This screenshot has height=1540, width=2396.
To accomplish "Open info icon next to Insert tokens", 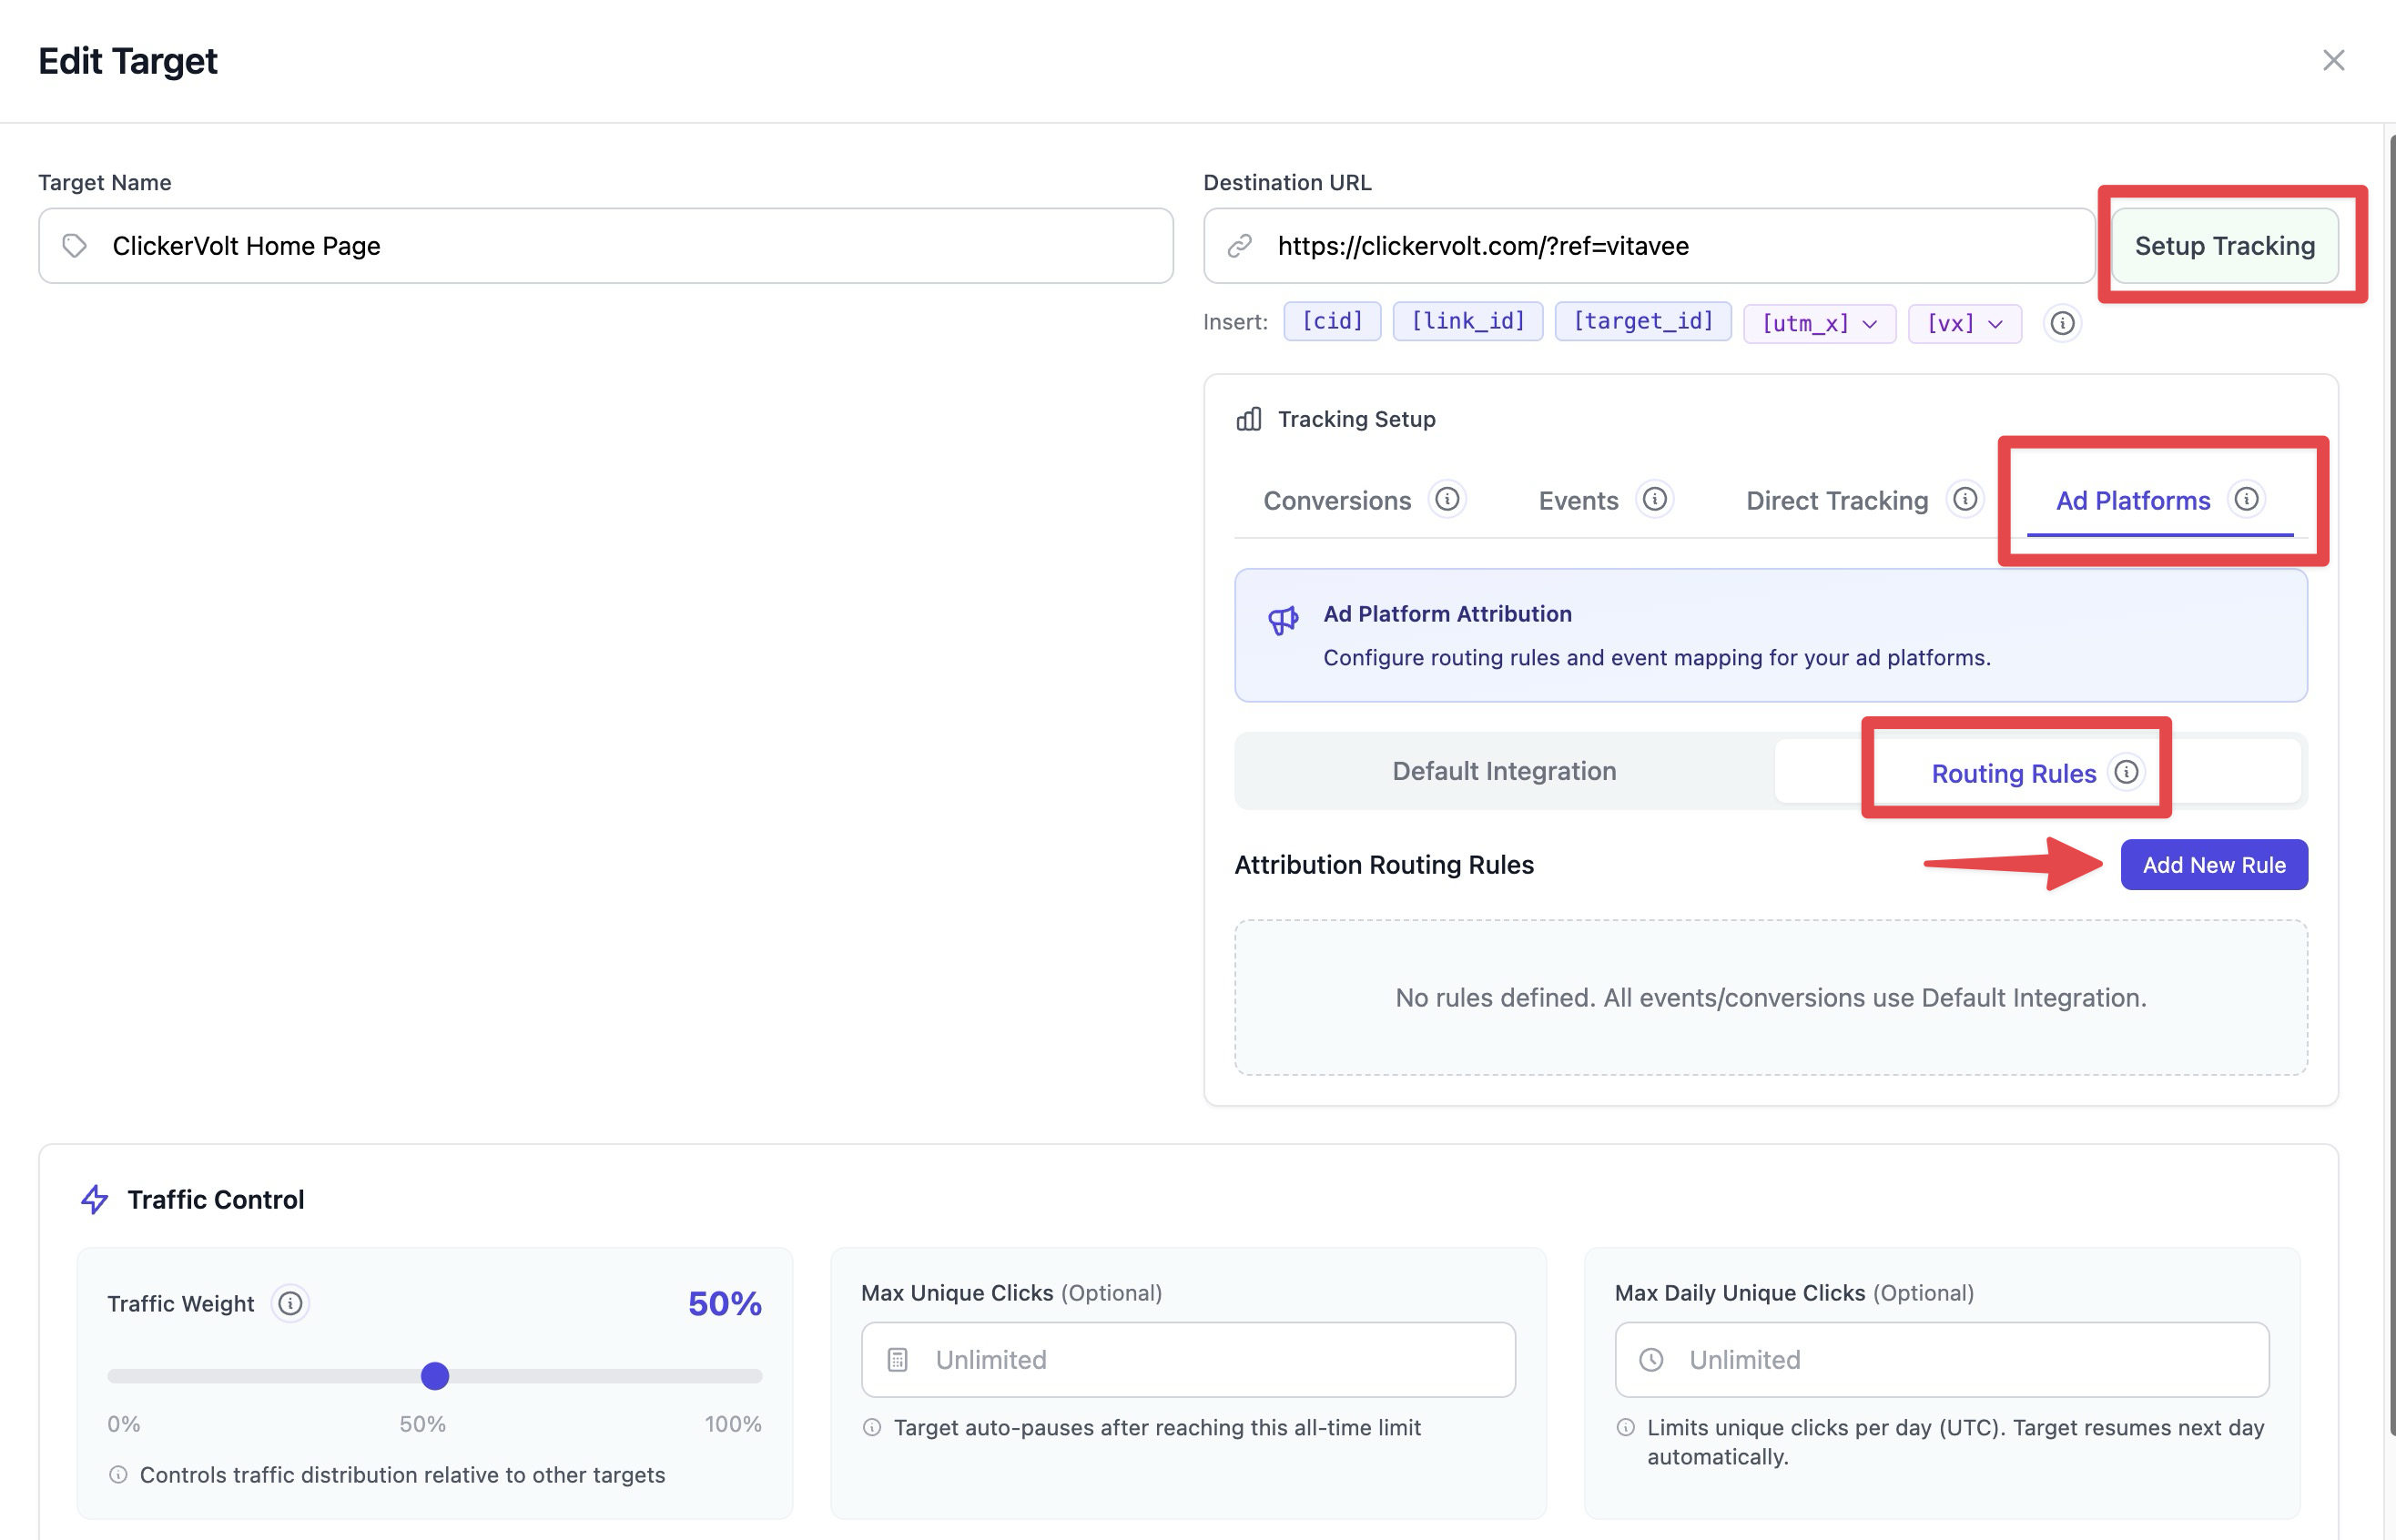I will [x=2062, y=323].
